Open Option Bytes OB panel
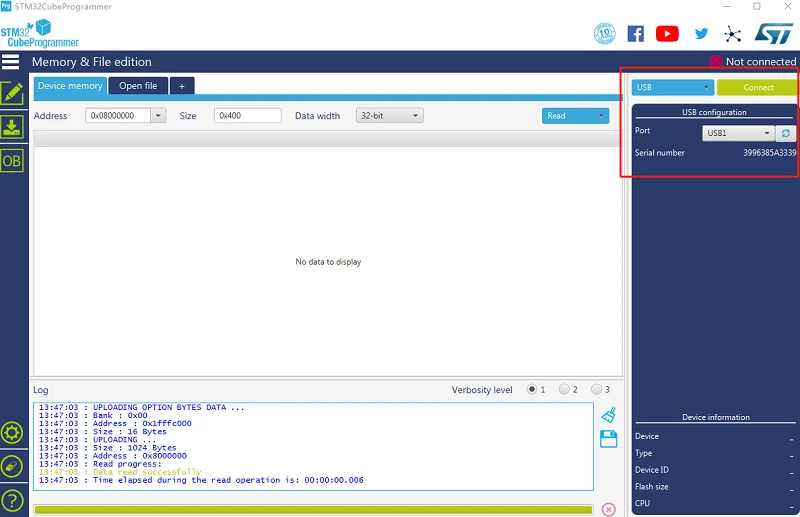Screen dimensions: 800x517 [x=12, y=161]
